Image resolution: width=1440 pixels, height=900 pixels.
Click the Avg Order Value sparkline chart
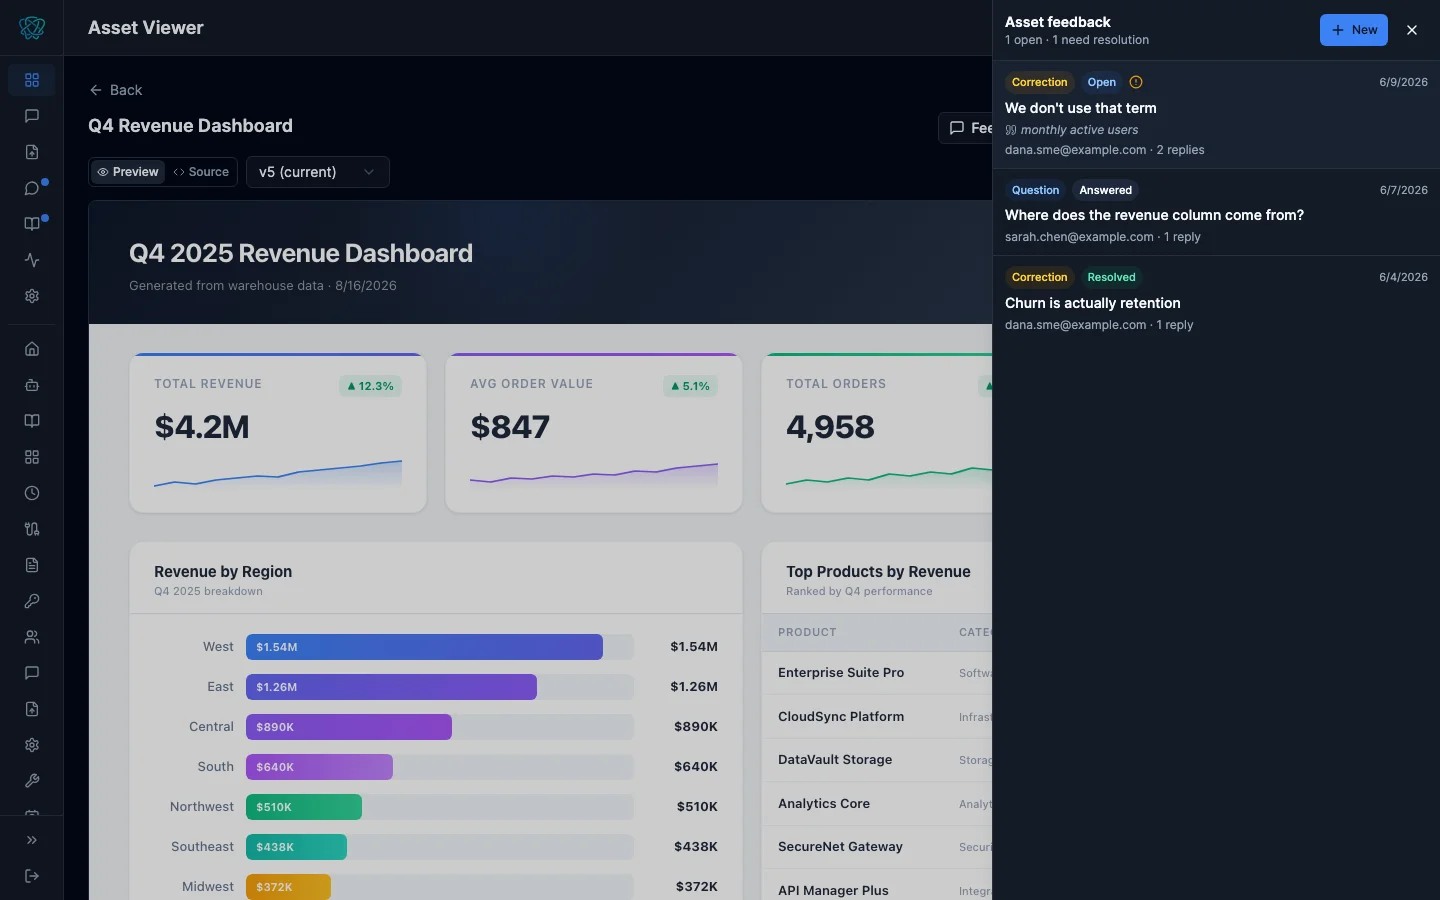pyautogui.click(x=594, y=474)
